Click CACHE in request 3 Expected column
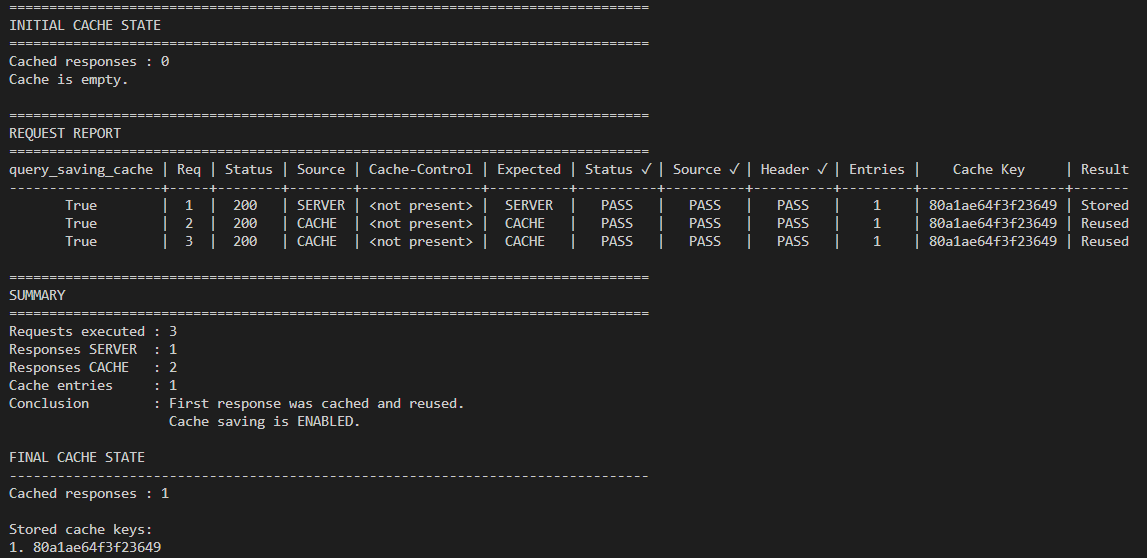 524,241
